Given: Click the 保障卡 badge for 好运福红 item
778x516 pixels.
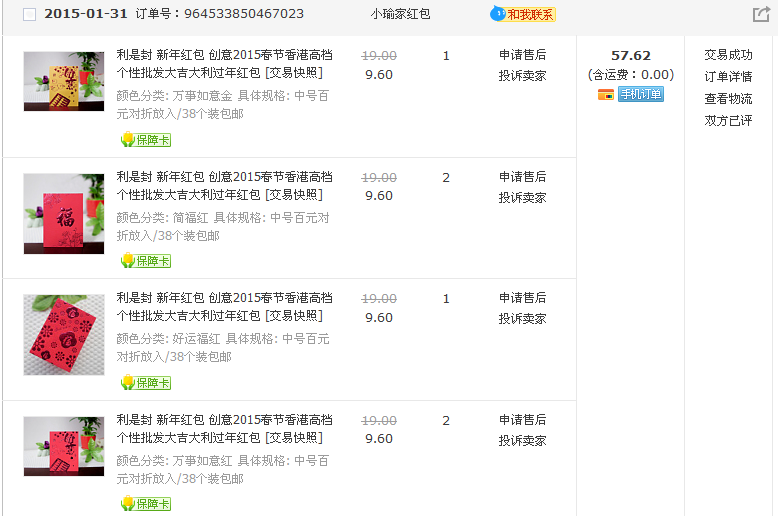Looking at the screenshot, I should [x=145, y=383].
